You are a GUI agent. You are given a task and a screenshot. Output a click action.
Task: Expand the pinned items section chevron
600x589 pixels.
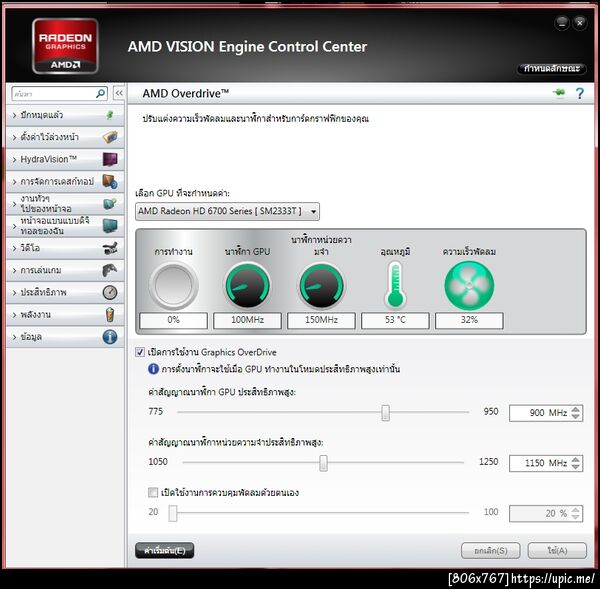[14, 115]
